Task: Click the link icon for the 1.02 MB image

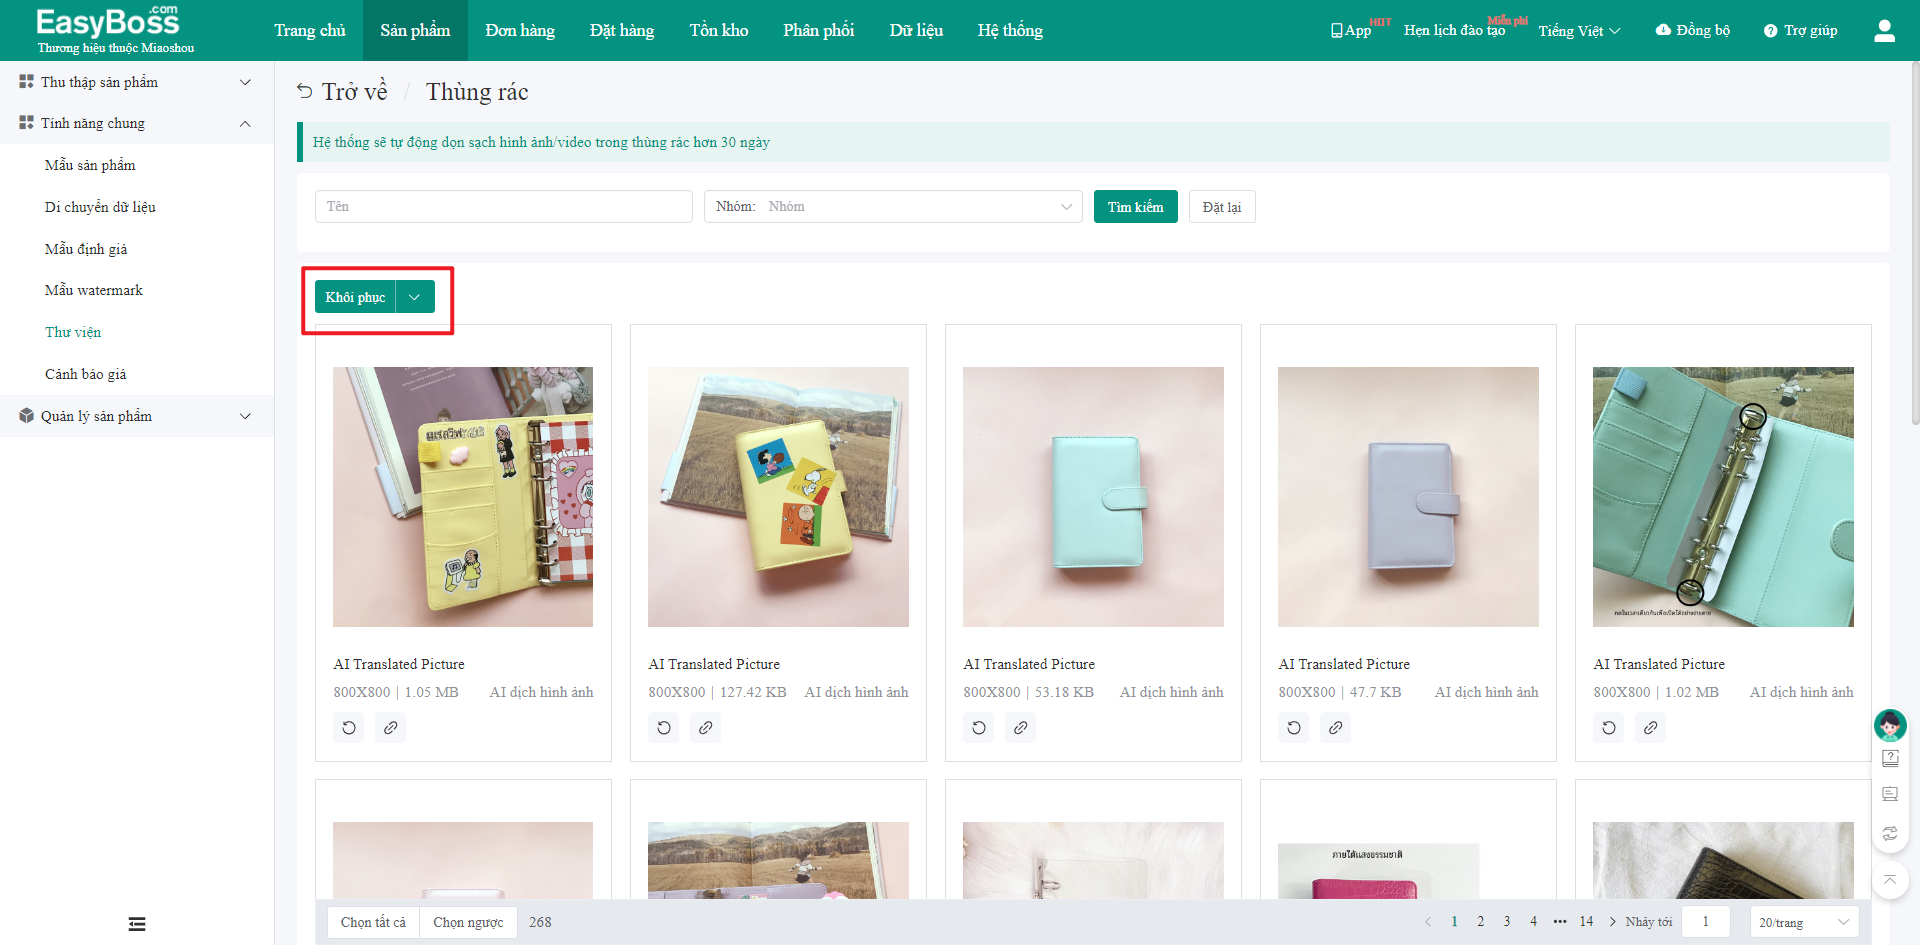Action: [x=1651, y=728]
